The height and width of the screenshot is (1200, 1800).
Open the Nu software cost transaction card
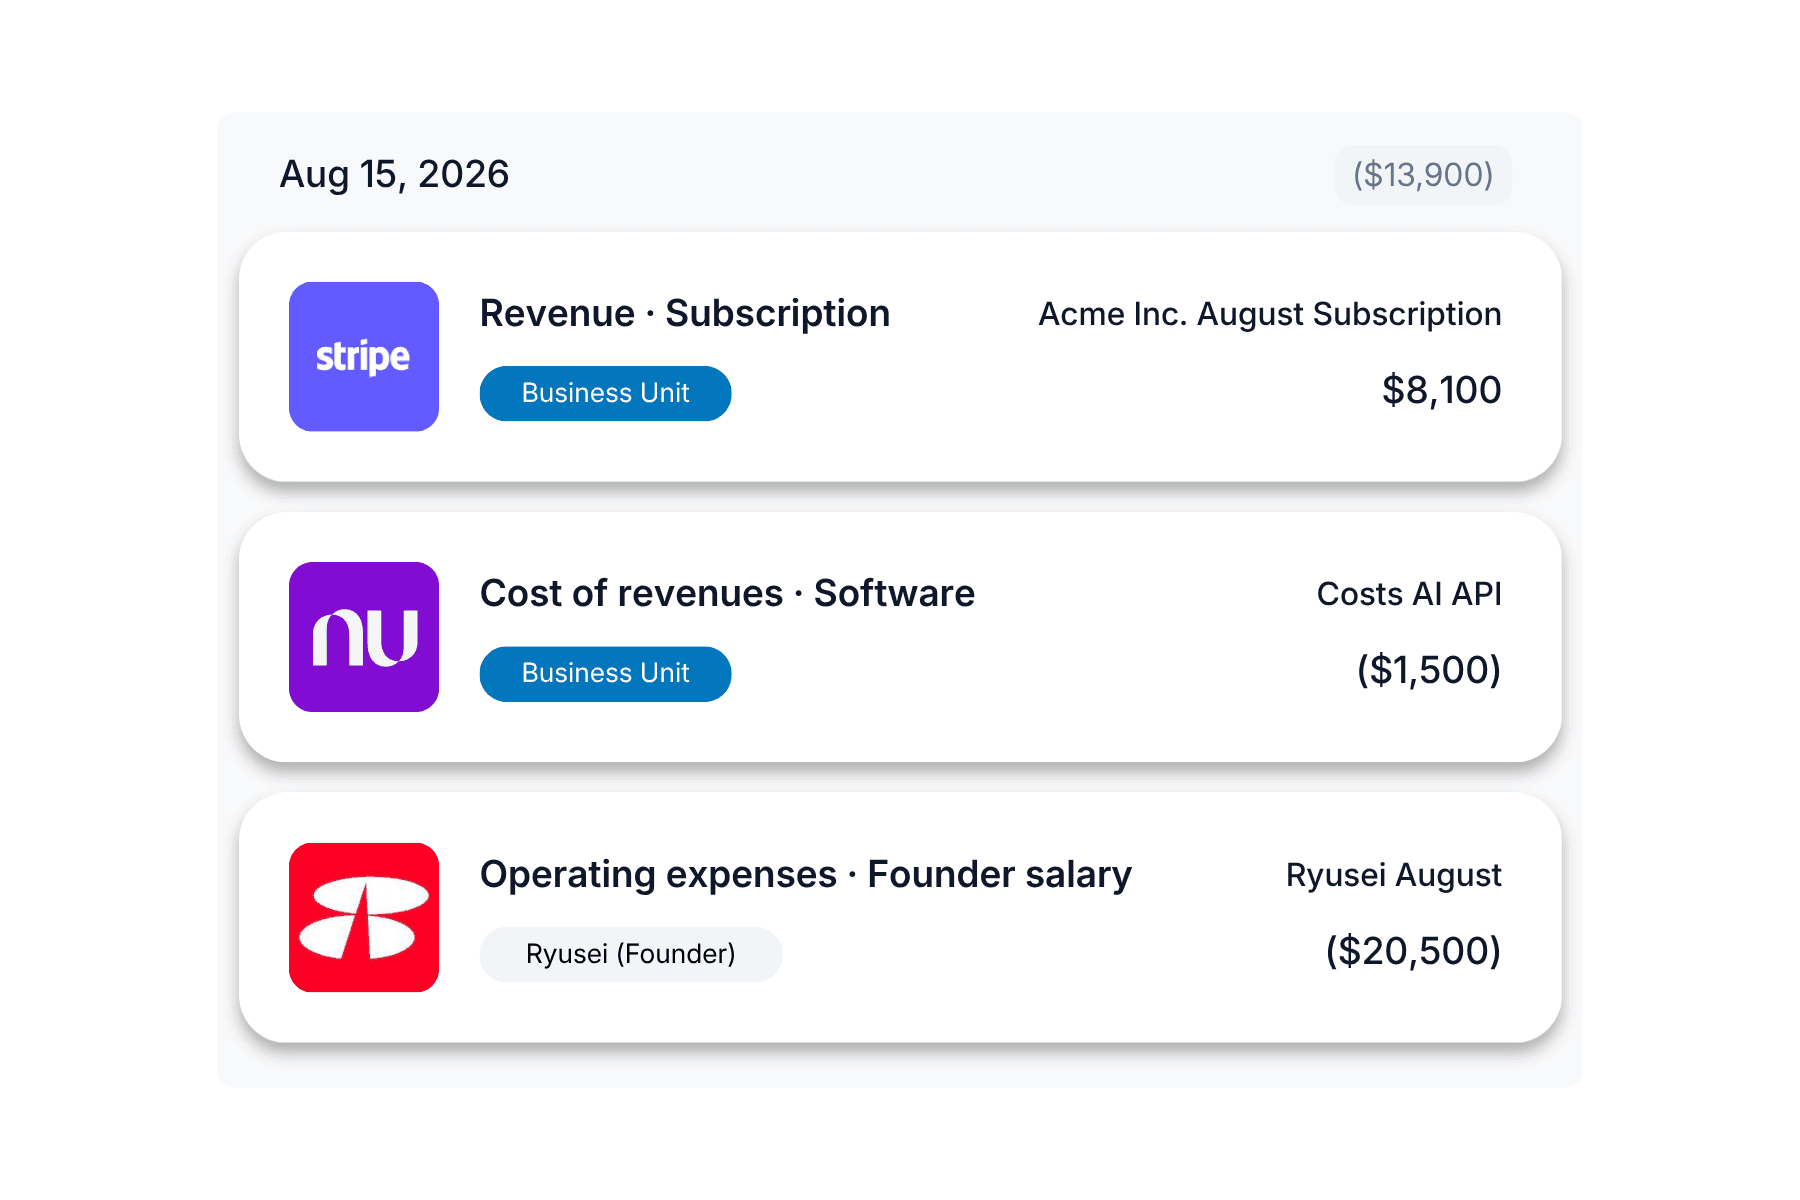pyautogui.click(x=900, y=637)
